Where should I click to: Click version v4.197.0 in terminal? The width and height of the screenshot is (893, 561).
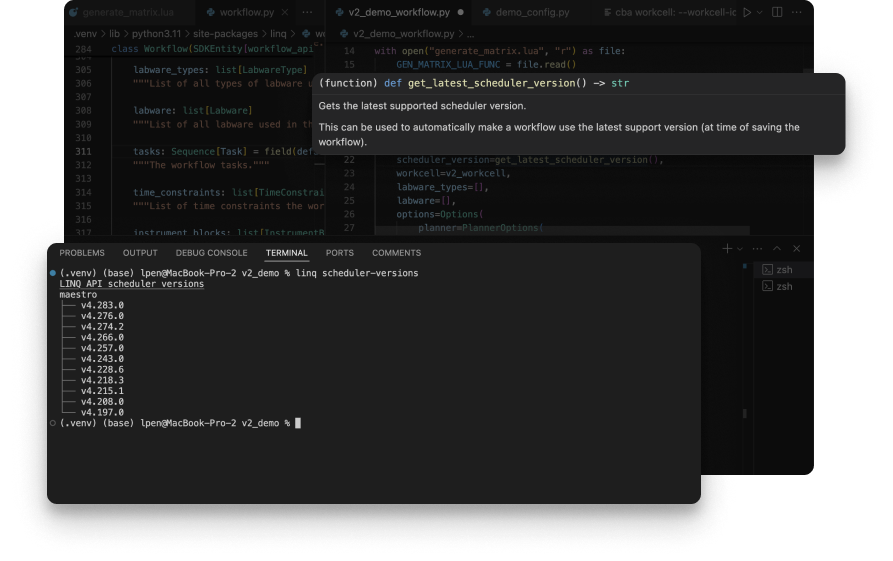coord(102,412)
